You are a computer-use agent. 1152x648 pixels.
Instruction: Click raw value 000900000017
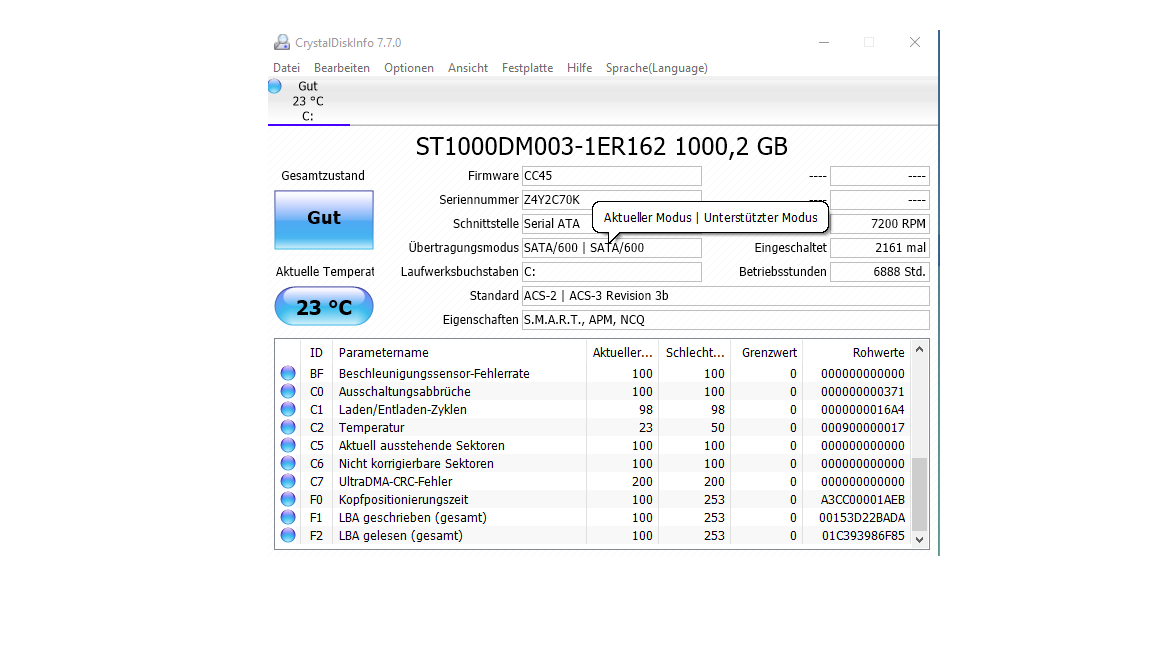(863, 428)
